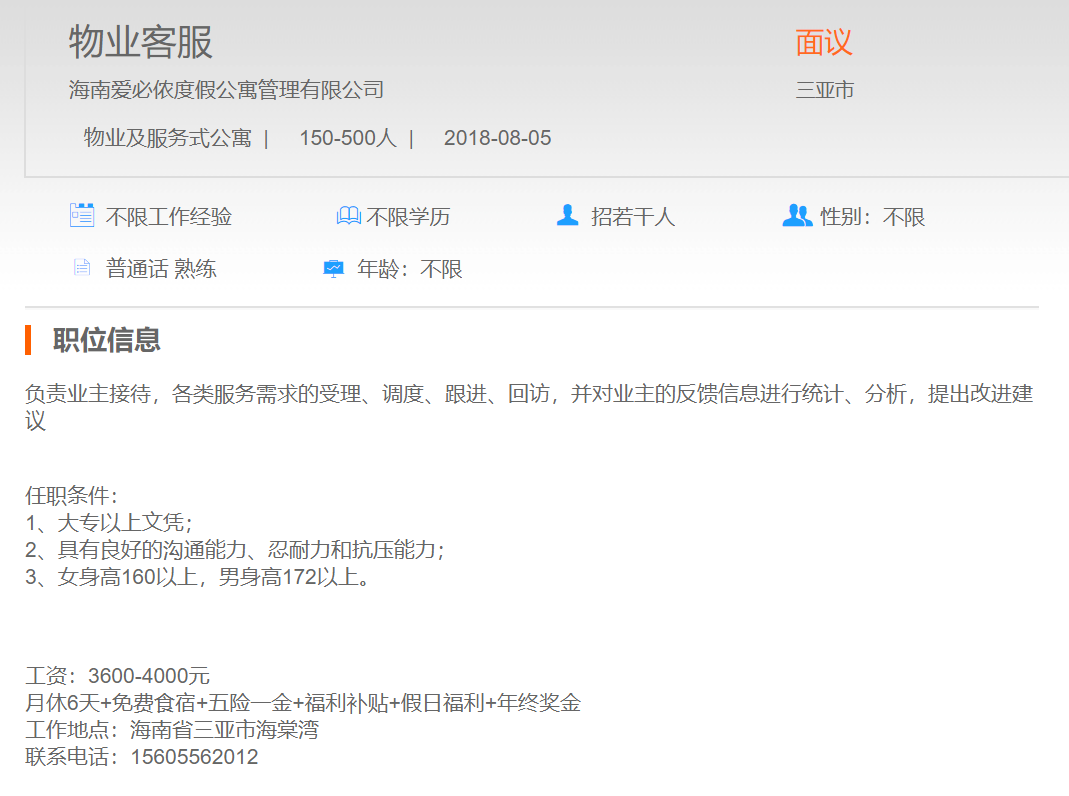Click the salary line 3600-4000元
The image size is (1069, 796).
coord(148,677)
